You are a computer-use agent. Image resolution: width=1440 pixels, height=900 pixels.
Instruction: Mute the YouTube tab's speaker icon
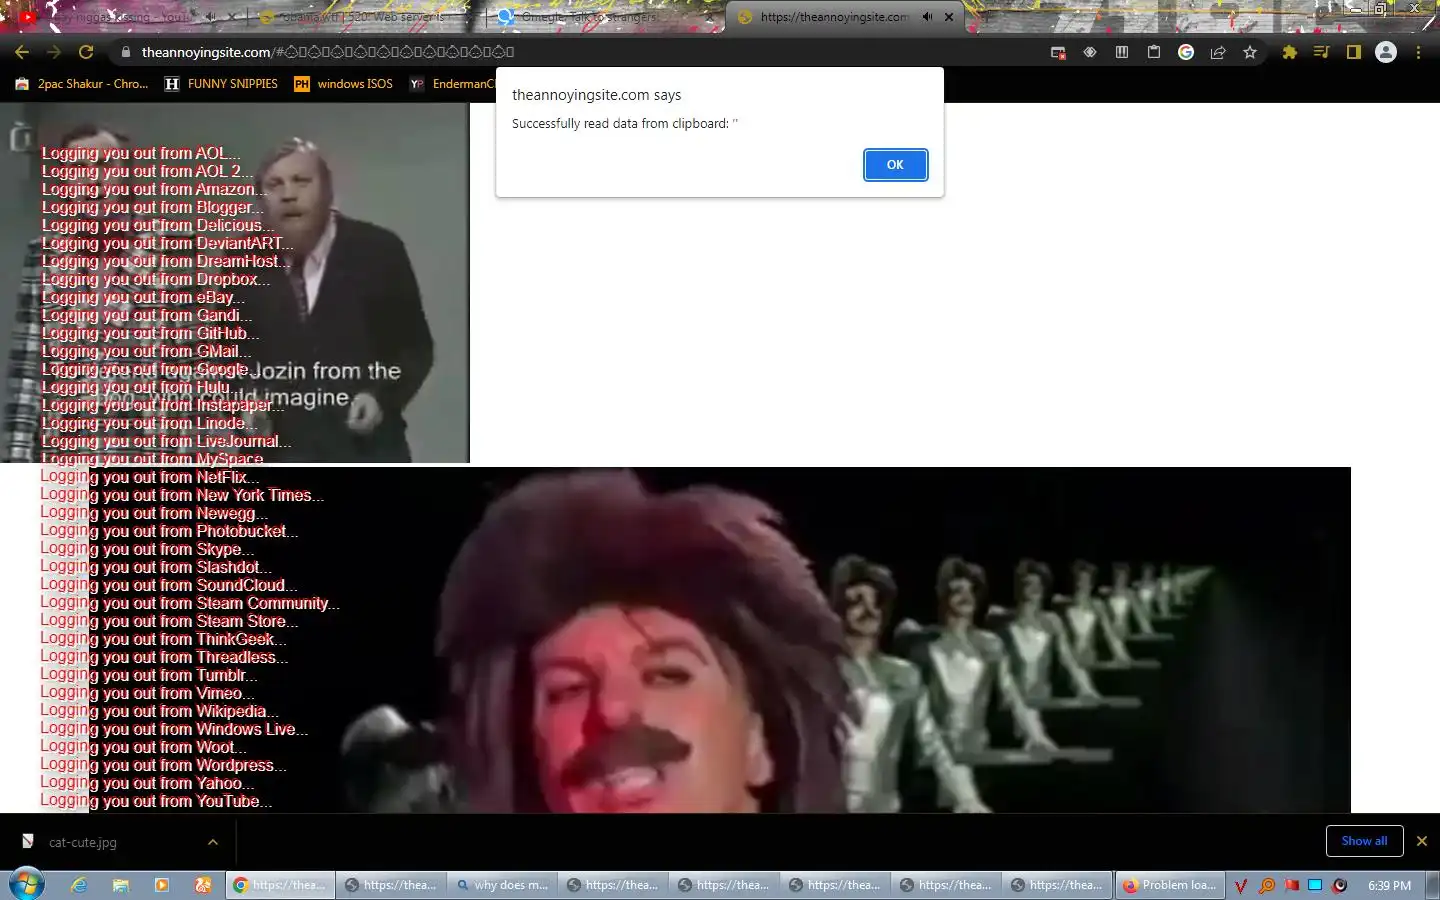click(211, 17)
